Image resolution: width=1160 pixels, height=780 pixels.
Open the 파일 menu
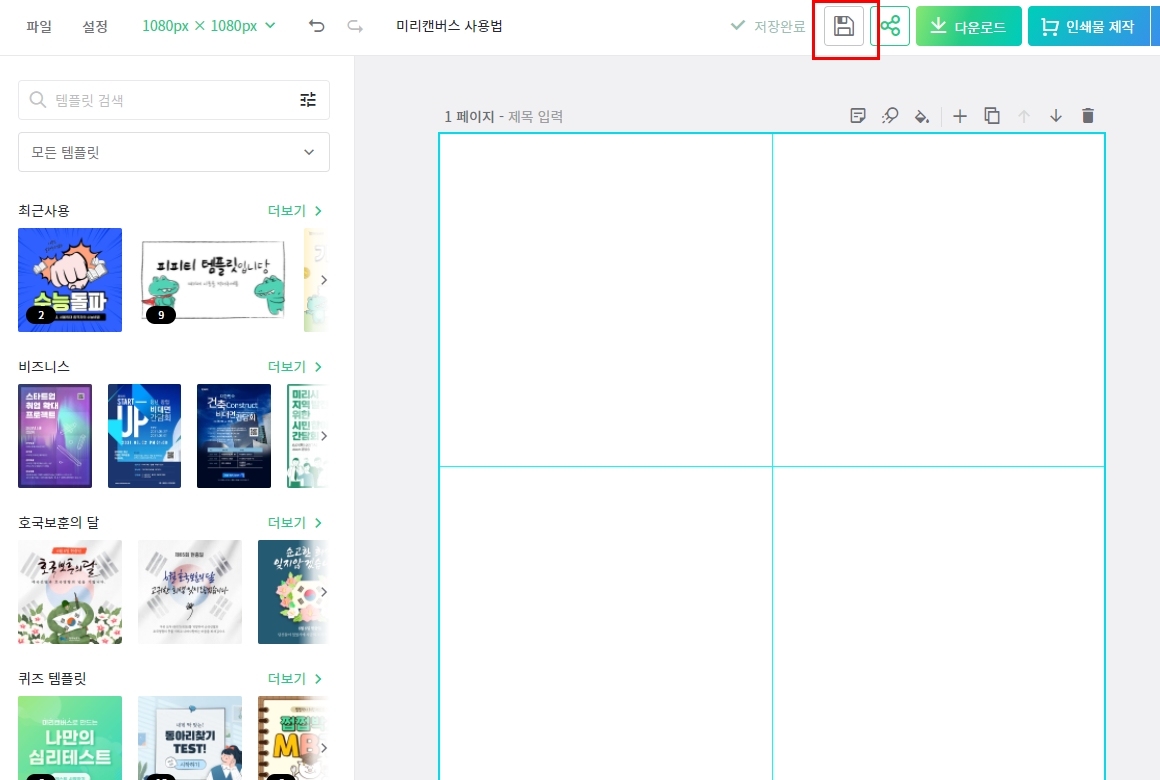(39, 27)
